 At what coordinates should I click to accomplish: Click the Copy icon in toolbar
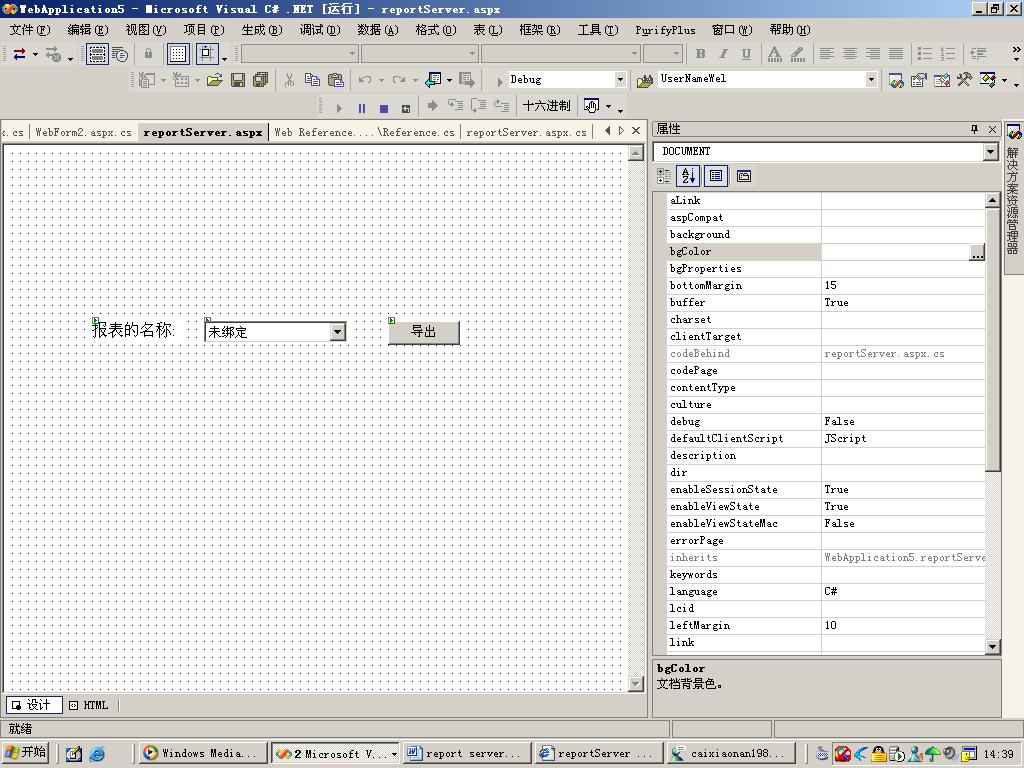tap(312, 80)
